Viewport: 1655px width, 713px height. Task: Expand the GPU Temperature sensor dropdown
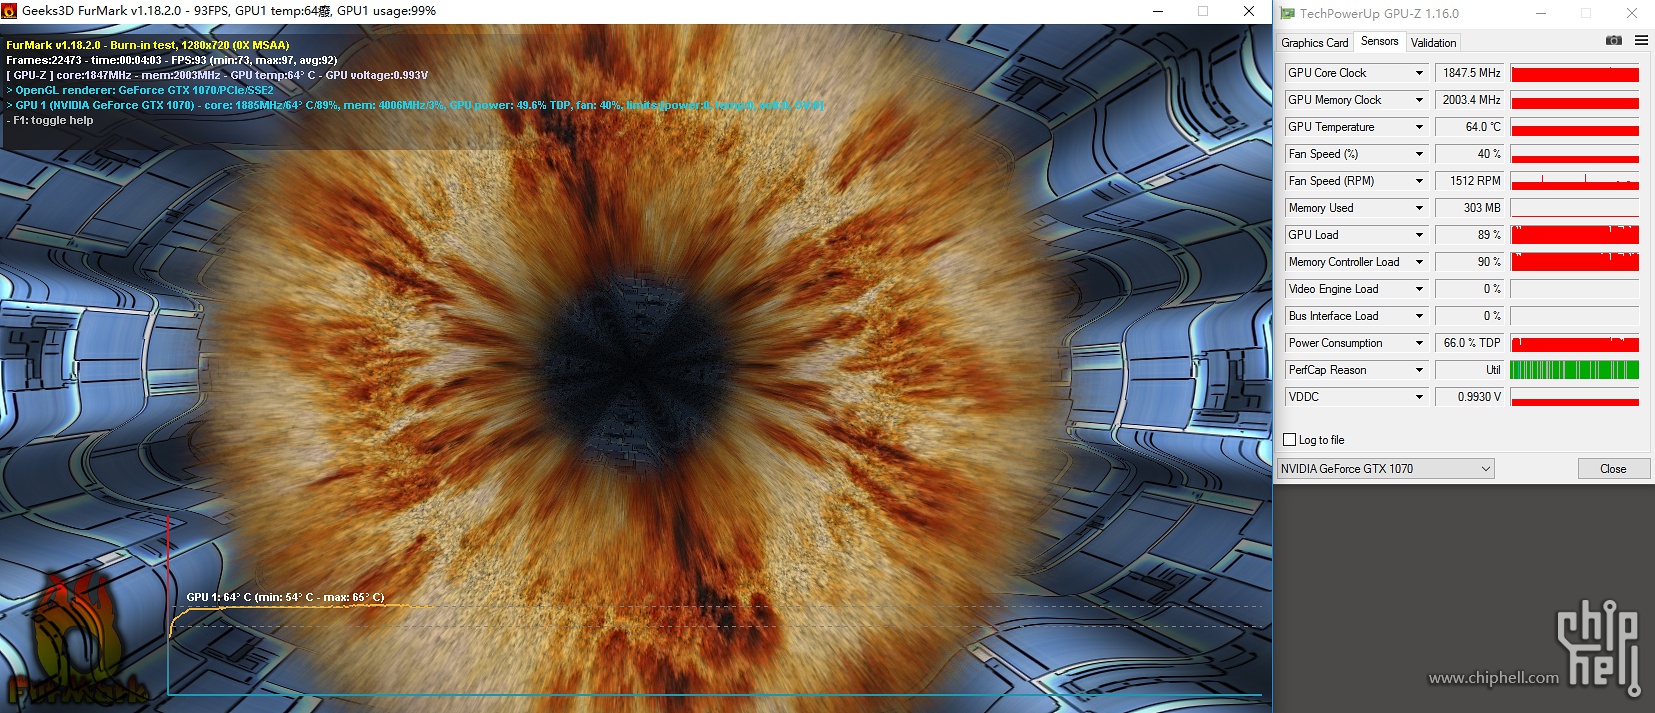(1419, 127)
